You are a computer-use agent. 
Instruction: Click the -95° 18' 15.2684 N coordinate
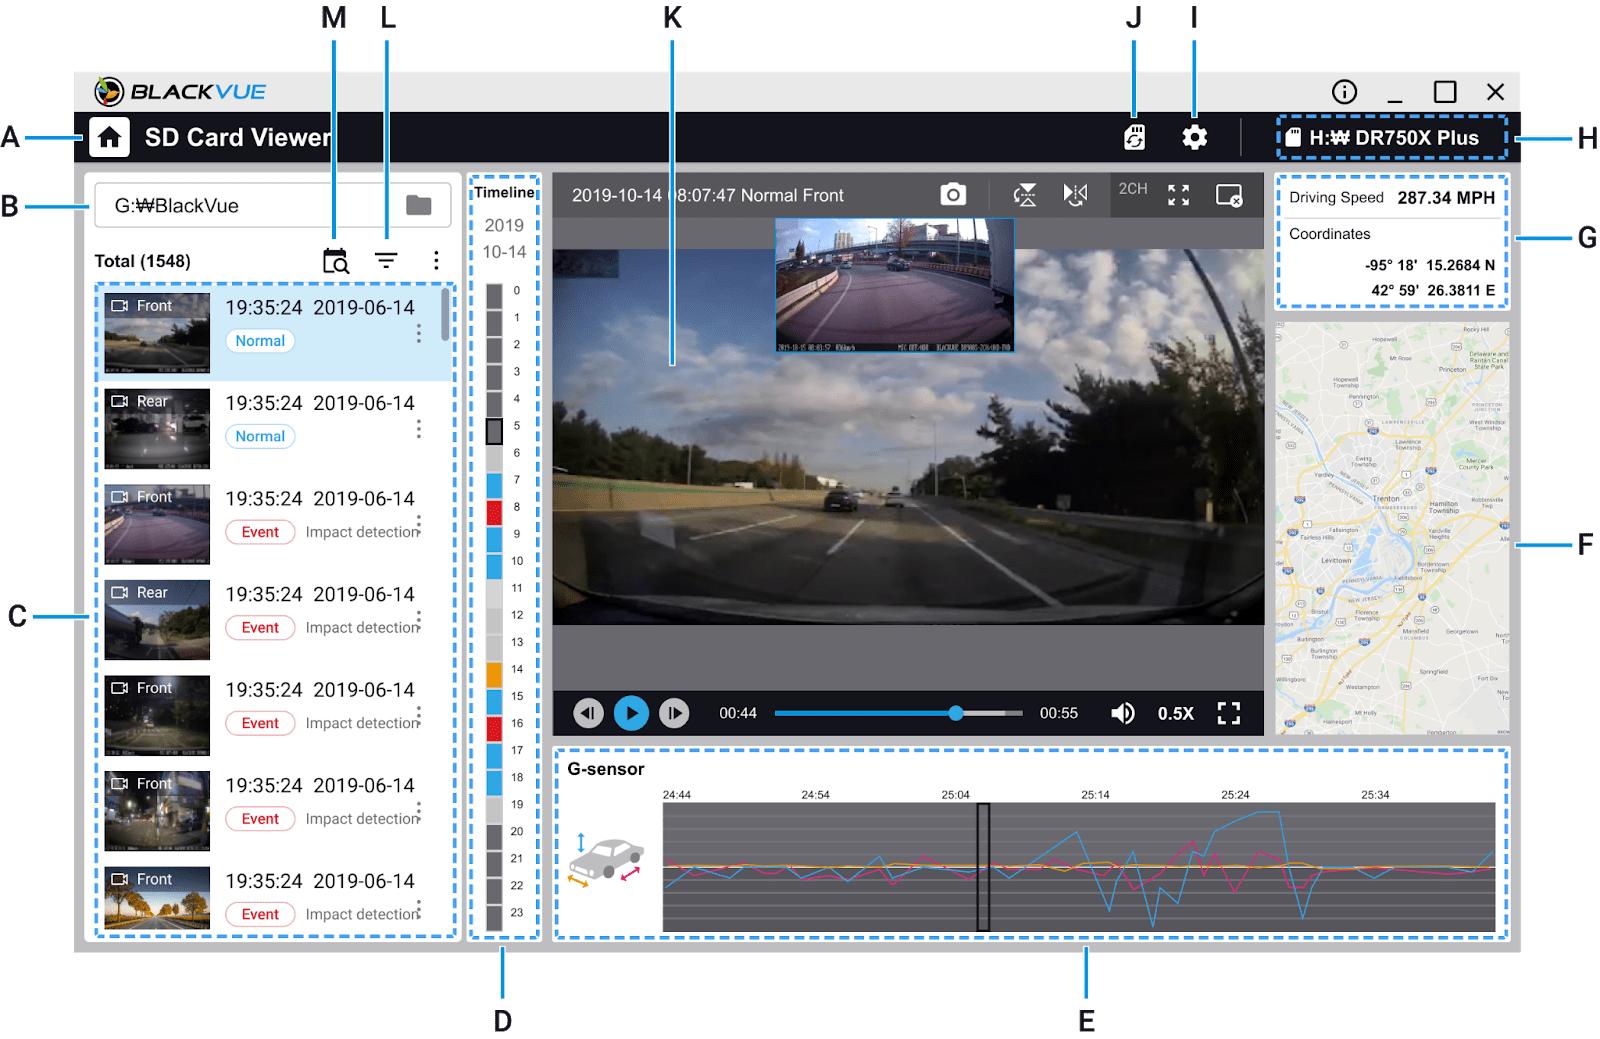[x=1430, y=265]
